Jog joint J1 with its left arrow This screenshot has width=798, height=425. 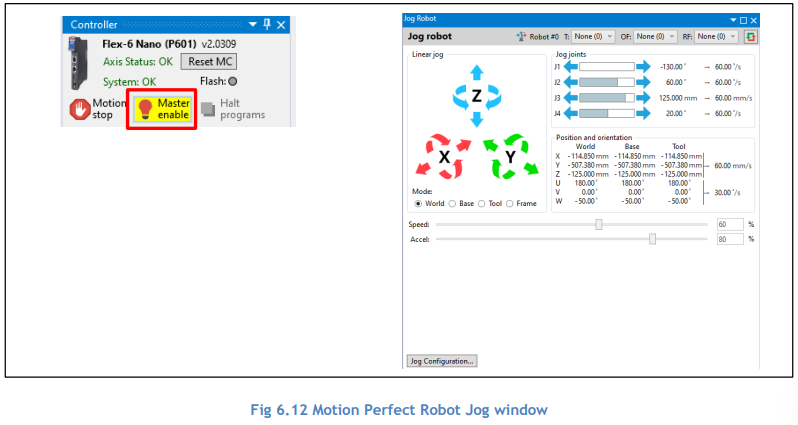coord(571,67)
